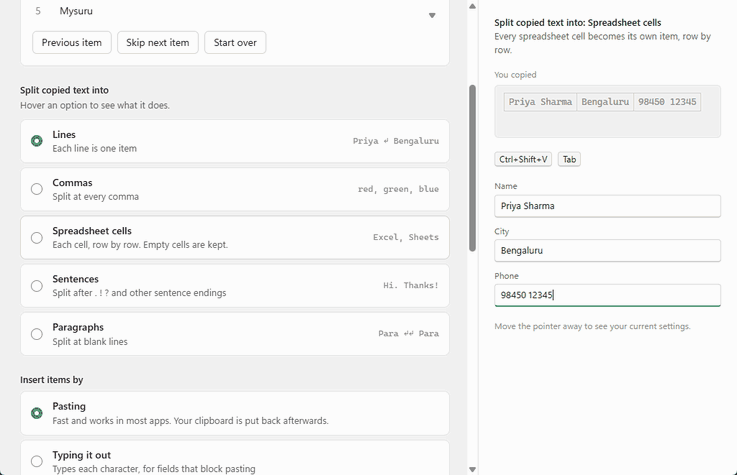Image resolution: width=737 pixels, height=475 pixels.
Task: Click the 'red, green, blue' example text
Action: tap(398, 189)
